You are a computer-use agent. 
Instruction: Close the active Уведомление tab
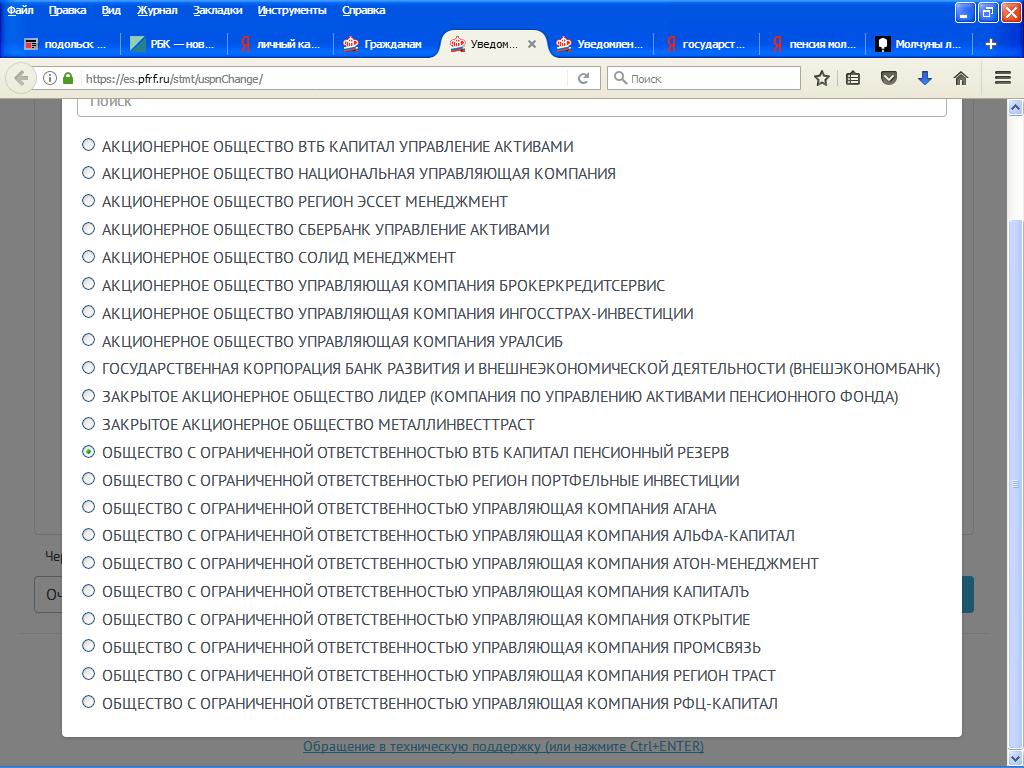tap(532, 44)
